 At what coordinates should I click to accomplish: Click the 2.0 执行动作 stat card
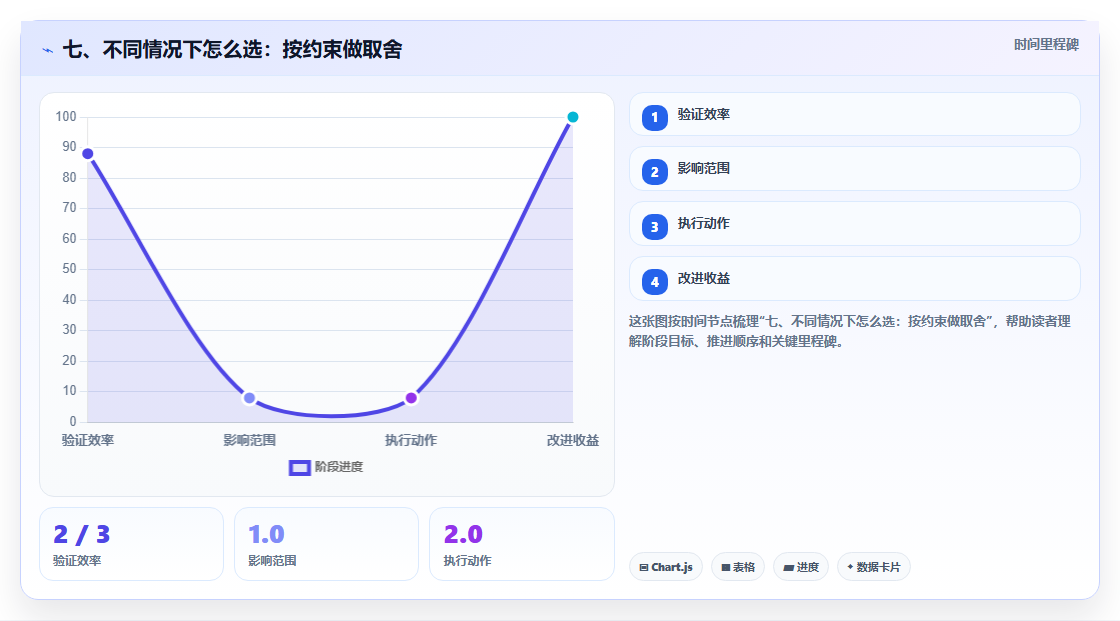pyautogui.click(x=521, y=544)
